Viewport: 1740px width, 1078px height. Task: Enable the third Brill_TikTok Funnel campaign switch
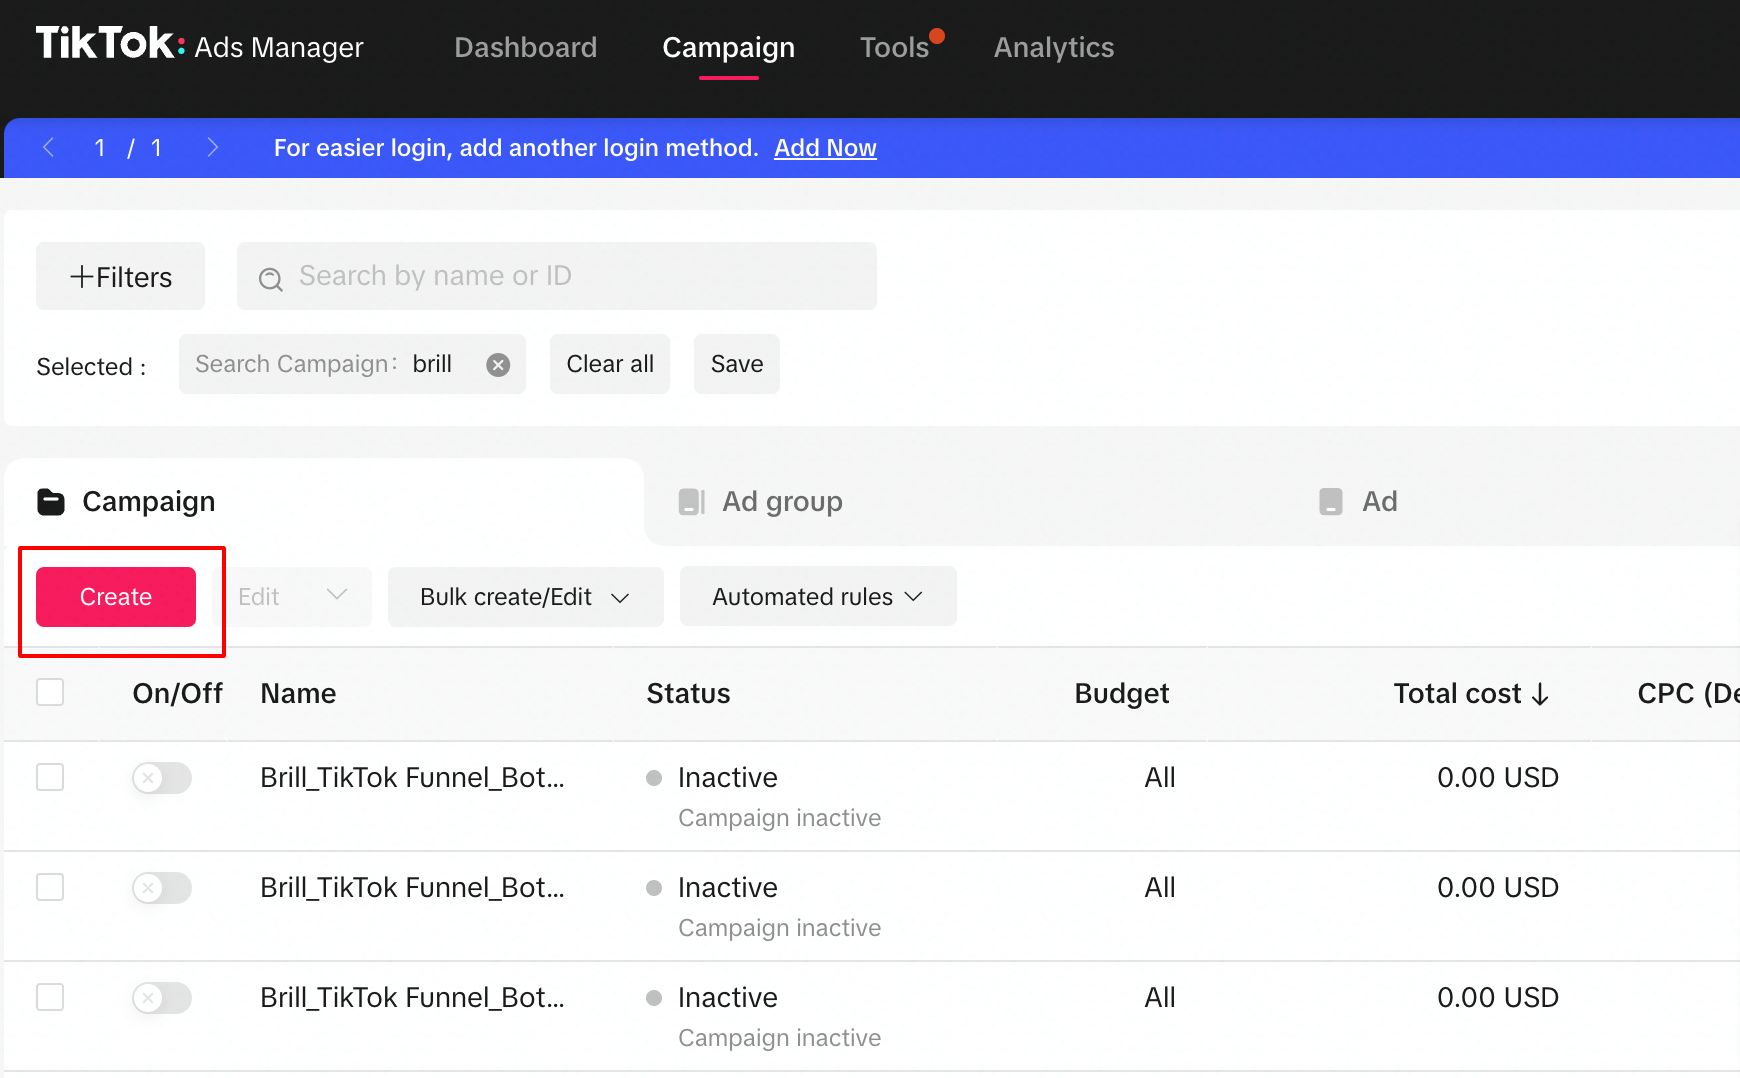tap(162, 998)
